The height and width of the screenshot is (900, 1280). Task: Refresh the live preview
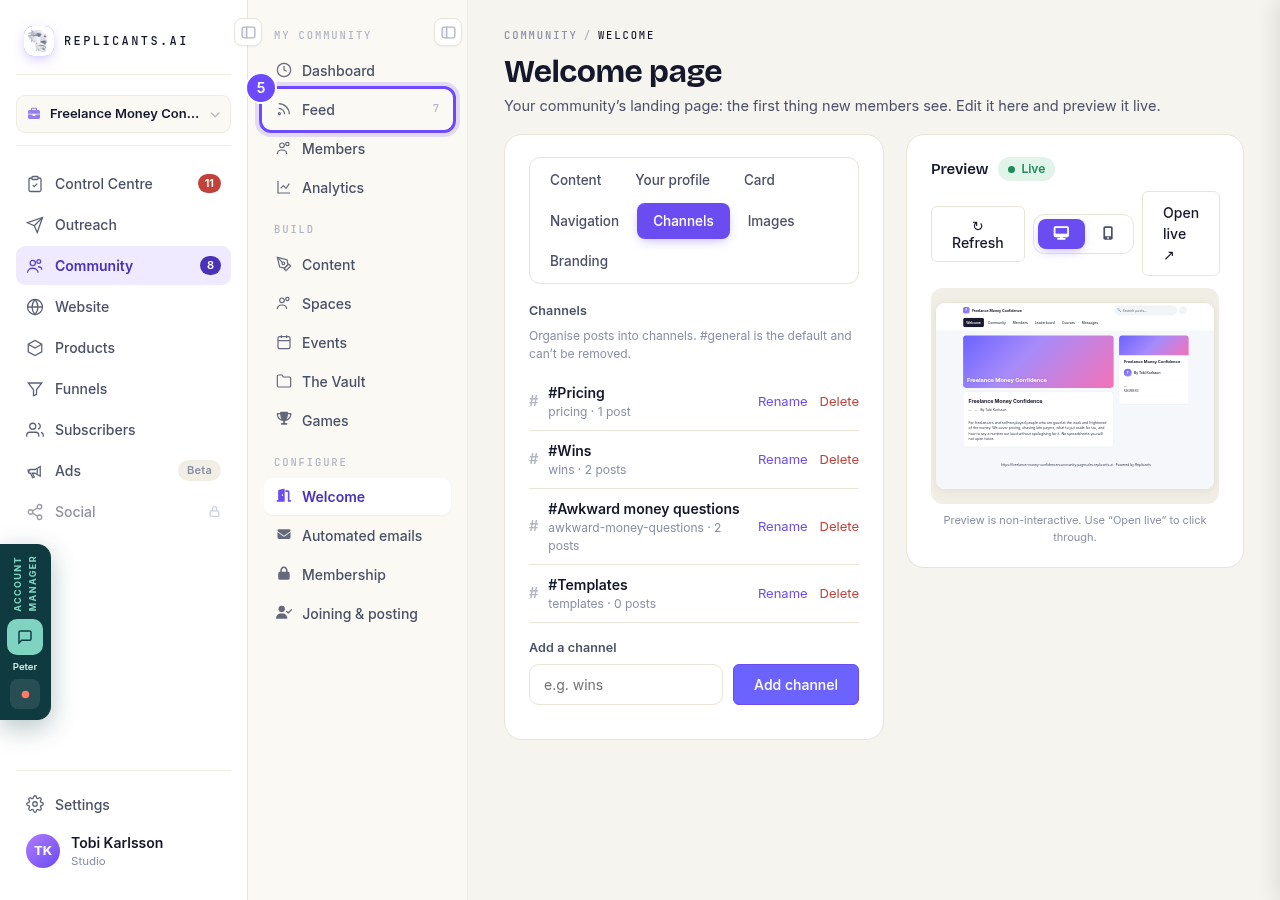(x=978, y=234)
